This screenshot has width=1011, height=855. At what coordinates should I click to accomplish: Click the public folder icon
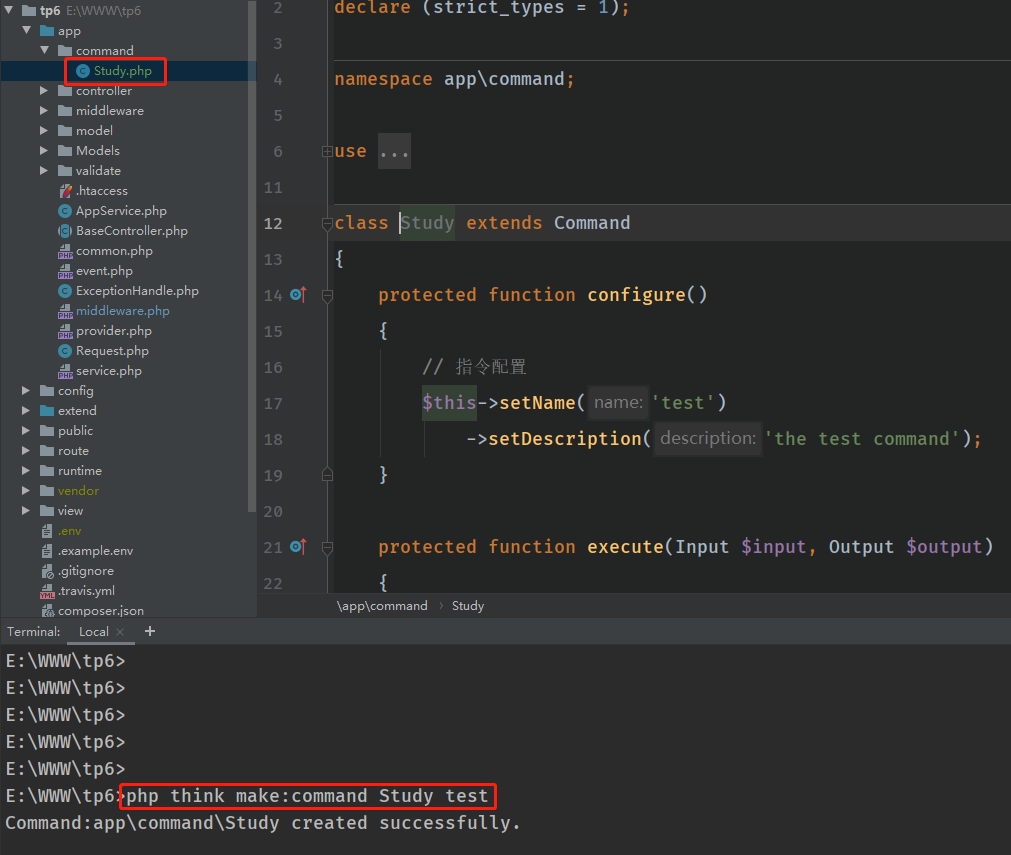coord(47,431)
